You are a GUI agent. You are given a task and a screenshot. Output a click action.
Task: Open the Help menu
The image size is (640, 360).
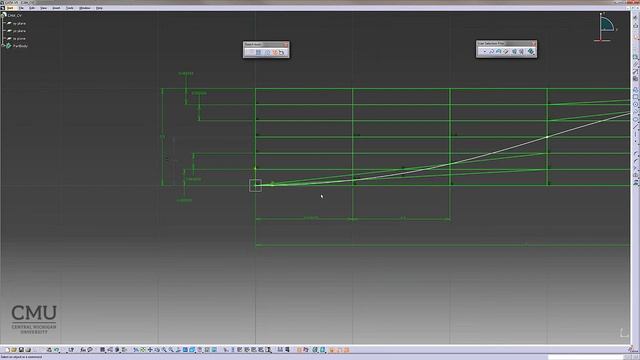(x=99, y=8)
